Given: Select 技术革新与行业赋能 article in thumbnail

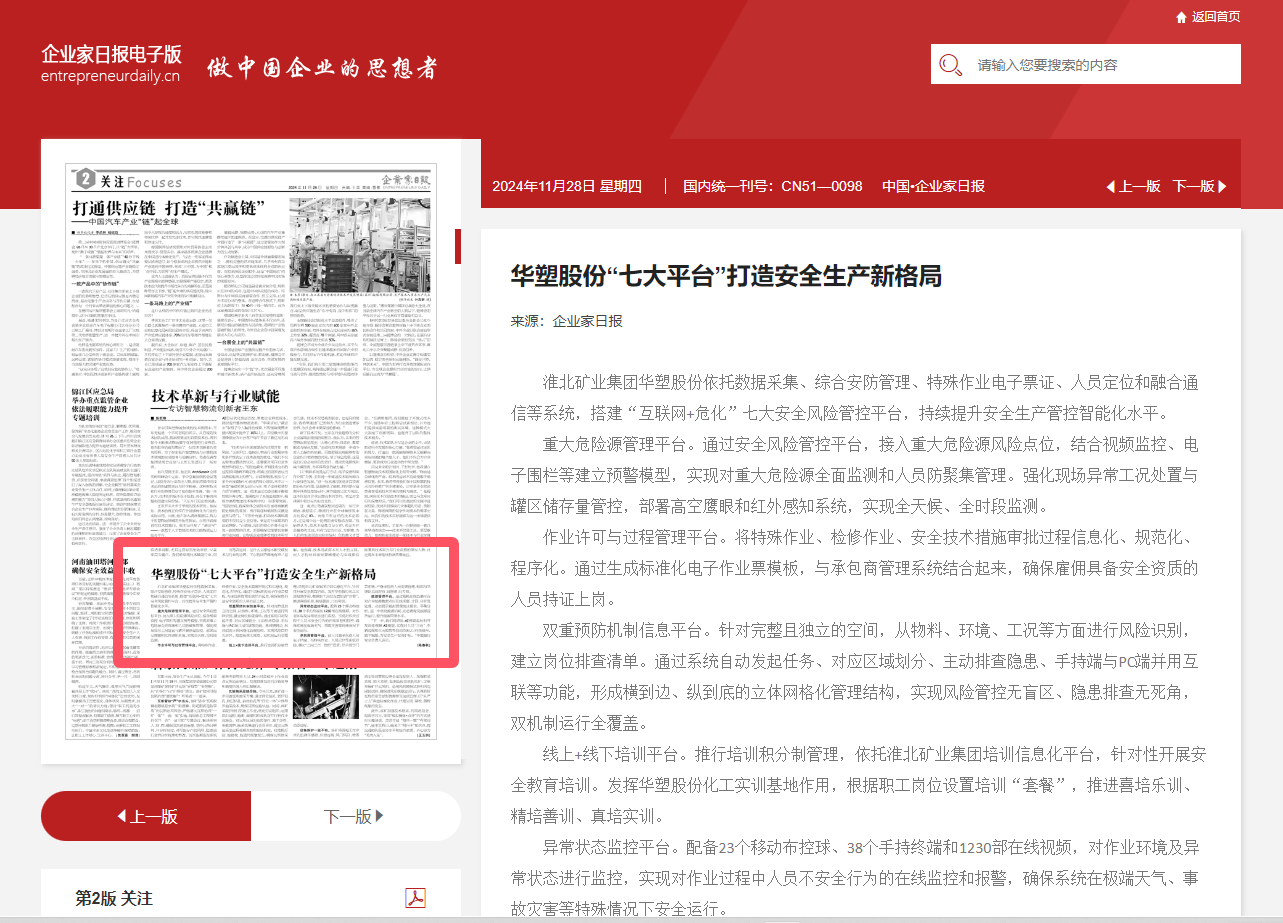Looking at the screenshot, I should tap(215, 394).
